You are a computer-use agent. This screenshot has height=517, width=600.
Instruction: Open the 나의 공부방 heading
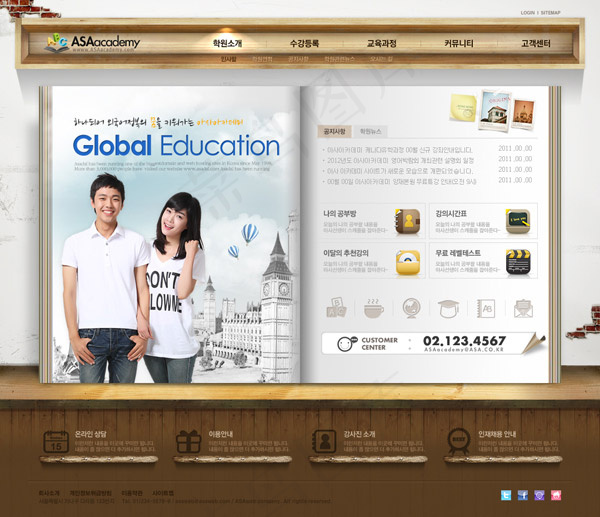340,214
